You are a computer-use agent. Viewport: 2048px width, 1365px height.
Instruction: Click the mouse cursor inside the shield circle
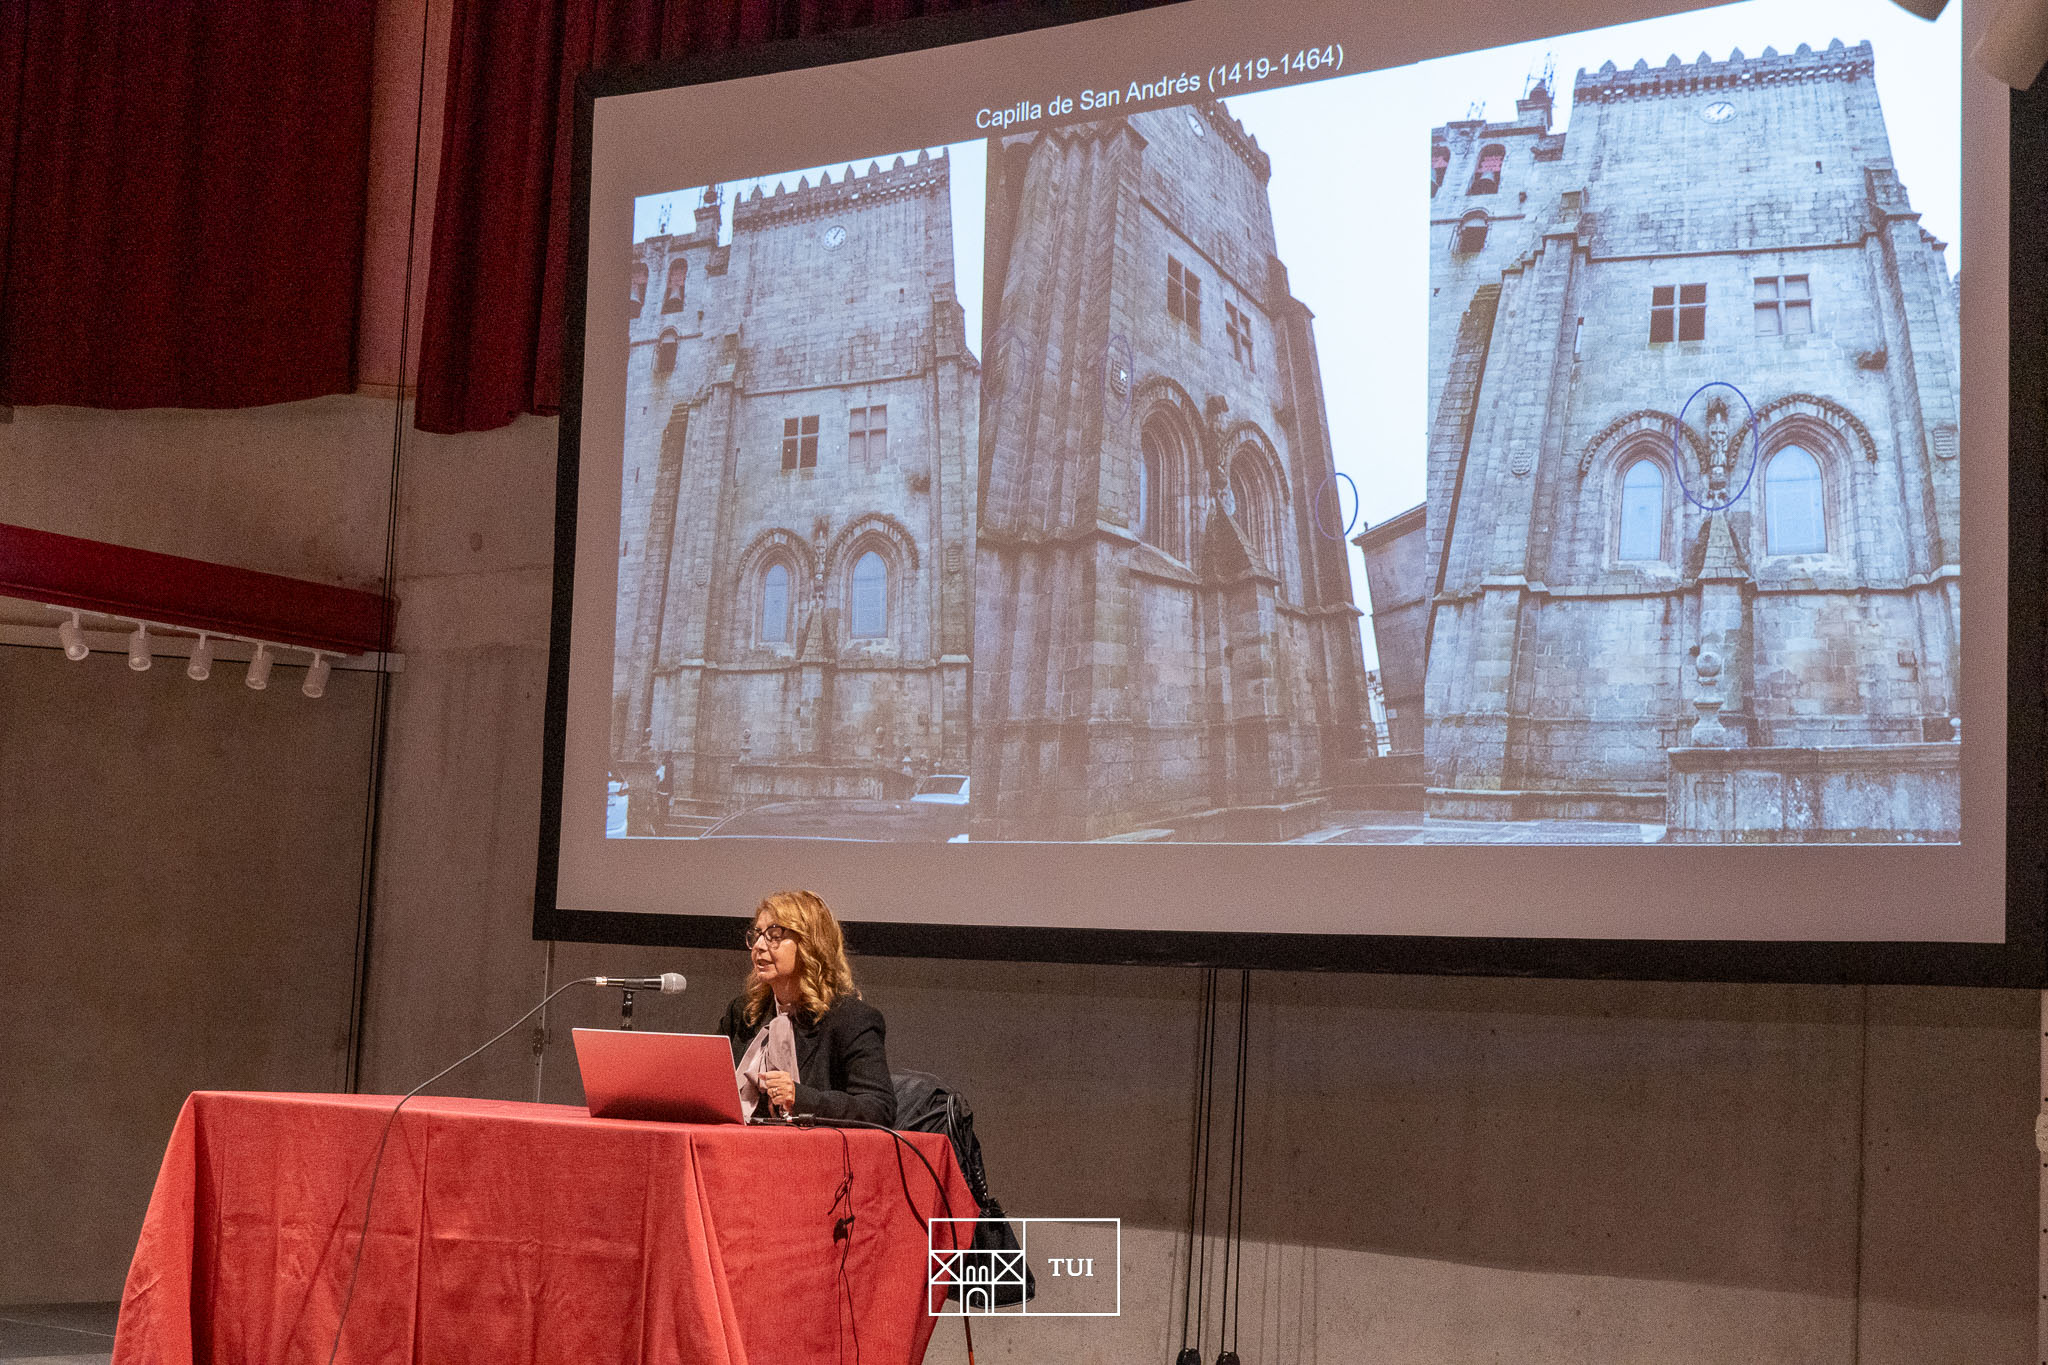[1121, 375]
